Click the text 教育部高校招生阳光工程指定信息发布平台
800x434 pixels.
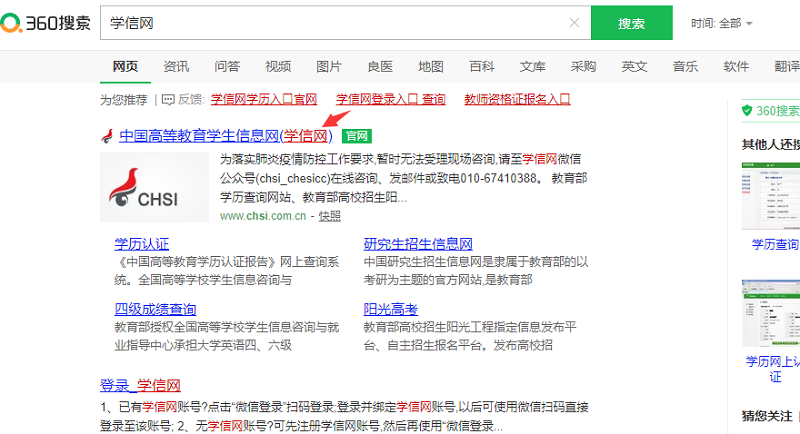[x=469, y=337]
